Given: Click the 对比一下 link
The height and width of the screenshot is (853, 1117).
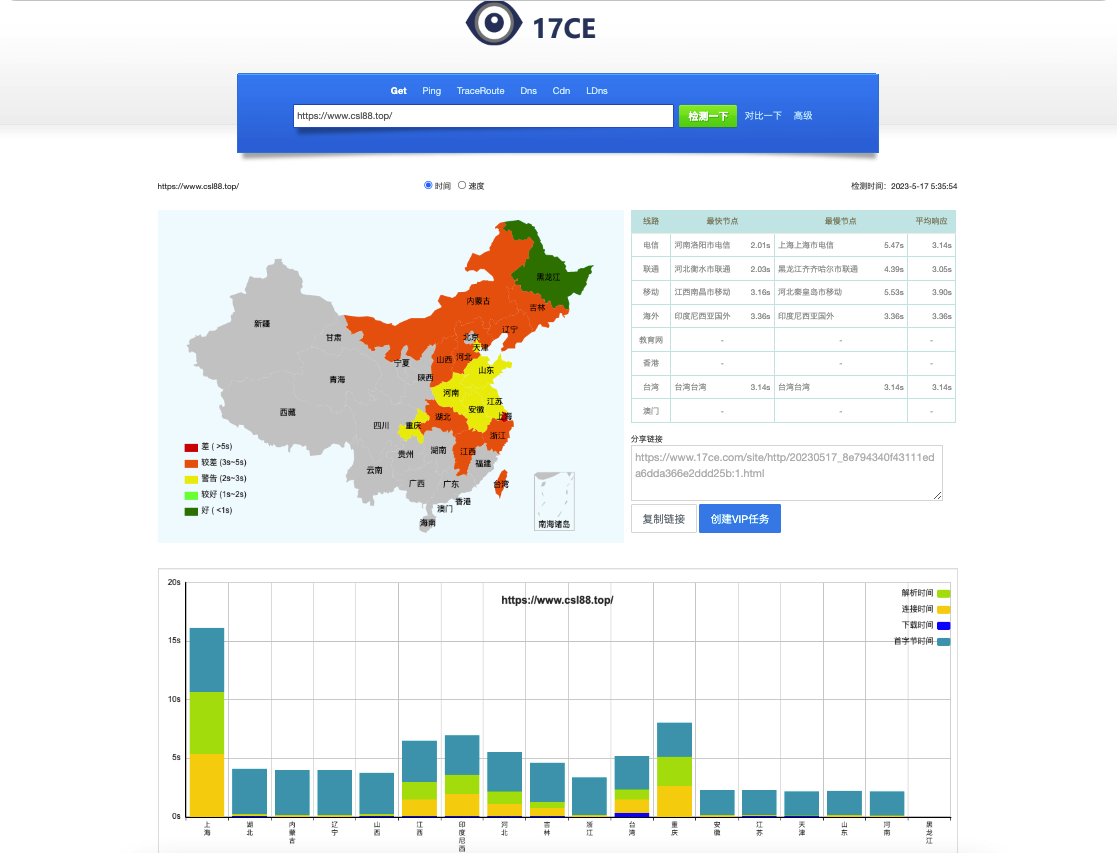Looking at the screenshot, I should (763, 115).
